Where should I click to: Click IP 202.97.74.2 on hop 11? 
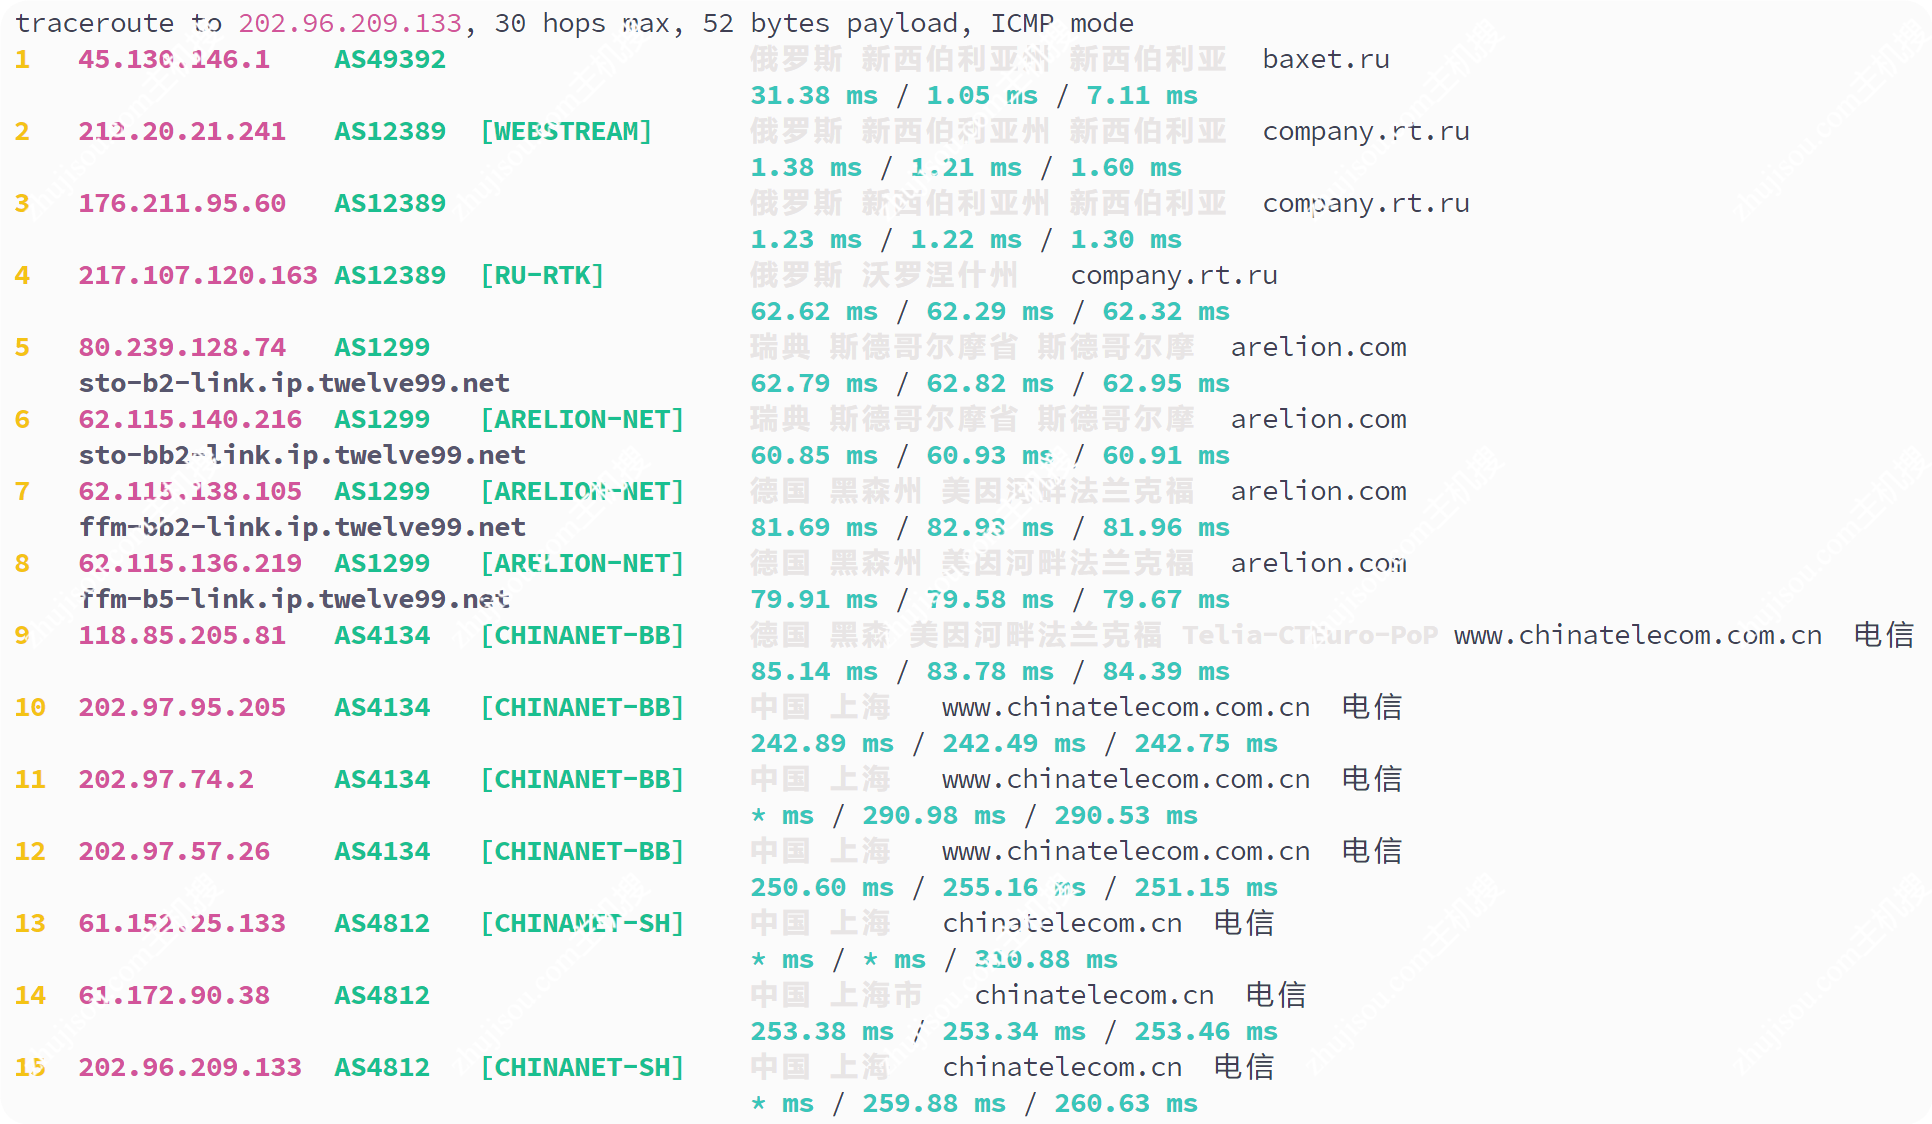[166, 779]
